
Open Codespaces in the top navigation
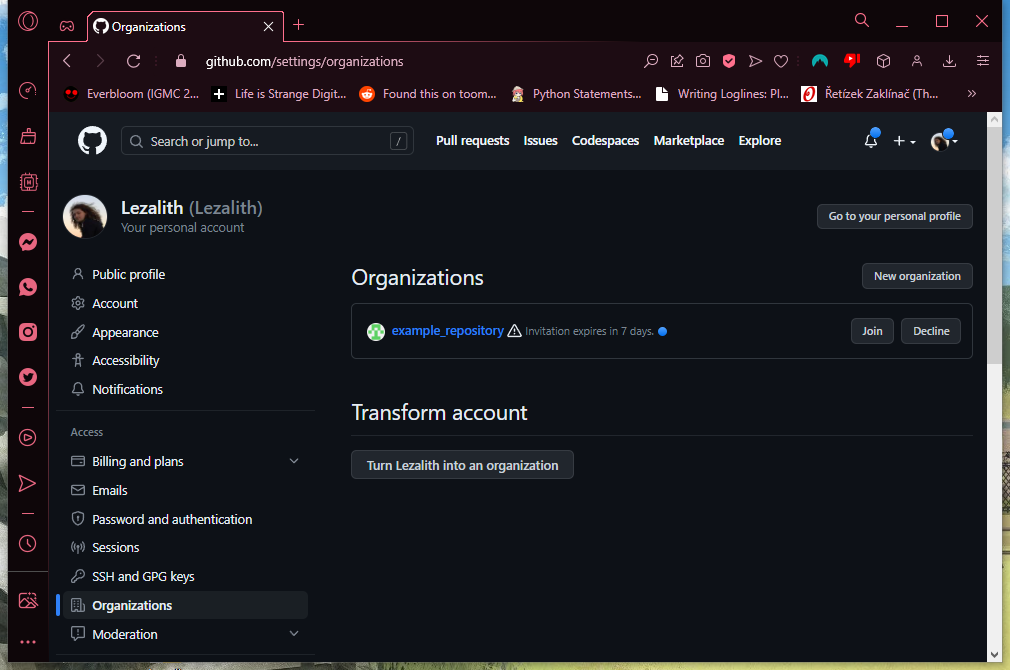point(605,140)
